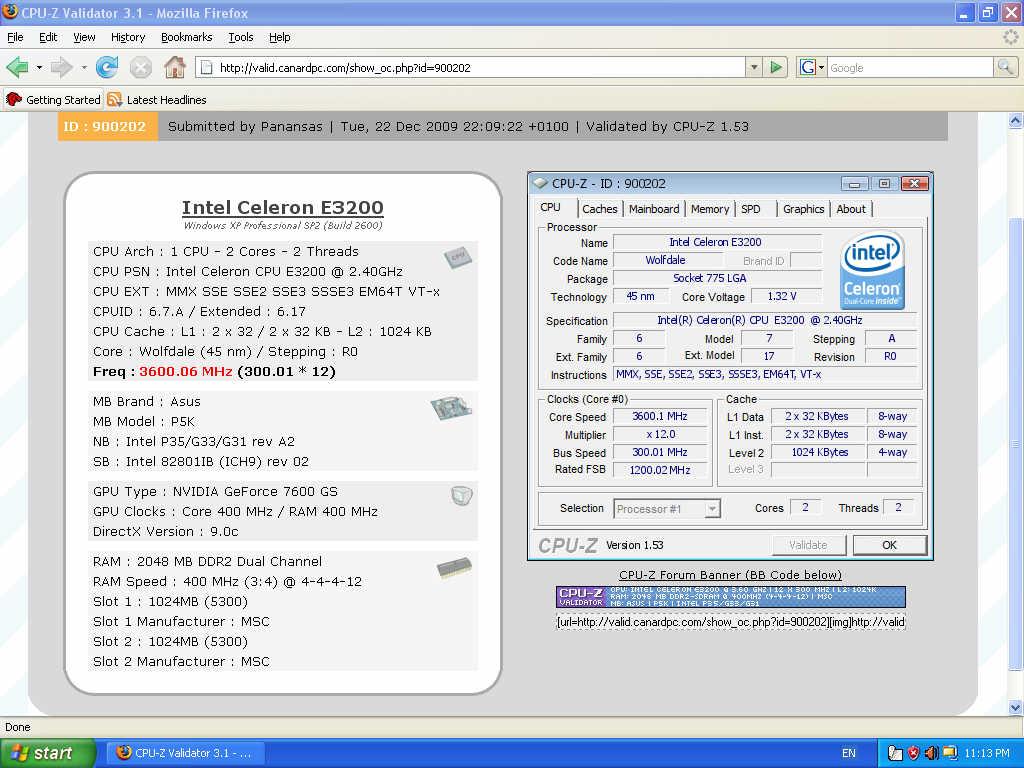The image size is (1024, 768).
Task: Click the Core Speed 3600.1 MHz value
Action: pyautogui.click(x=660, y=416)
